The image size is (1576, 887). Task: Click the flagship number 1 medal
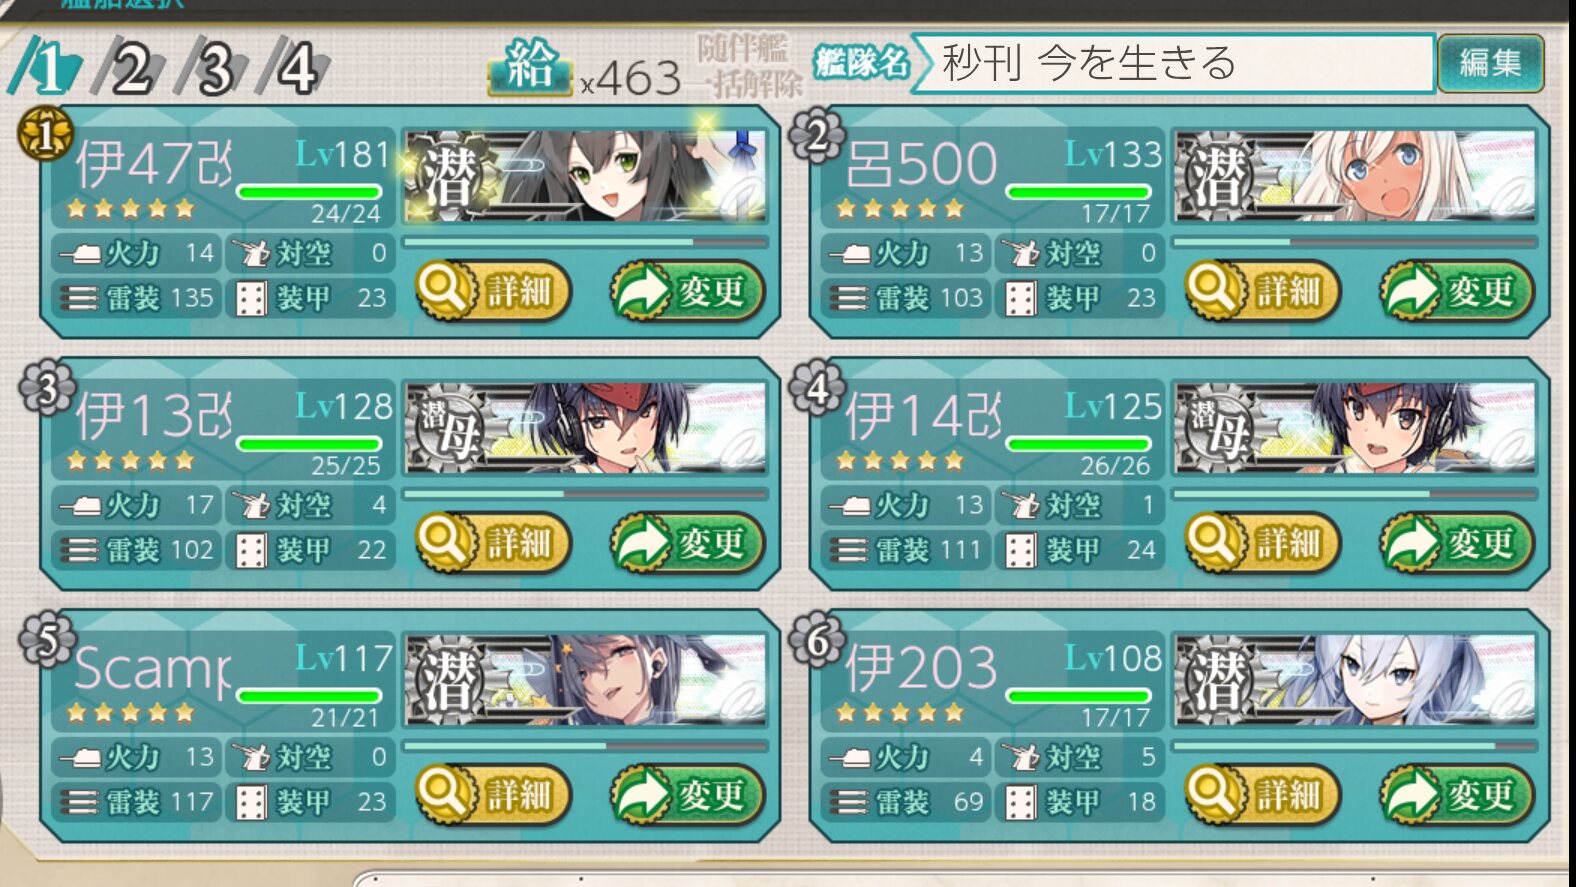pos(46,134)
